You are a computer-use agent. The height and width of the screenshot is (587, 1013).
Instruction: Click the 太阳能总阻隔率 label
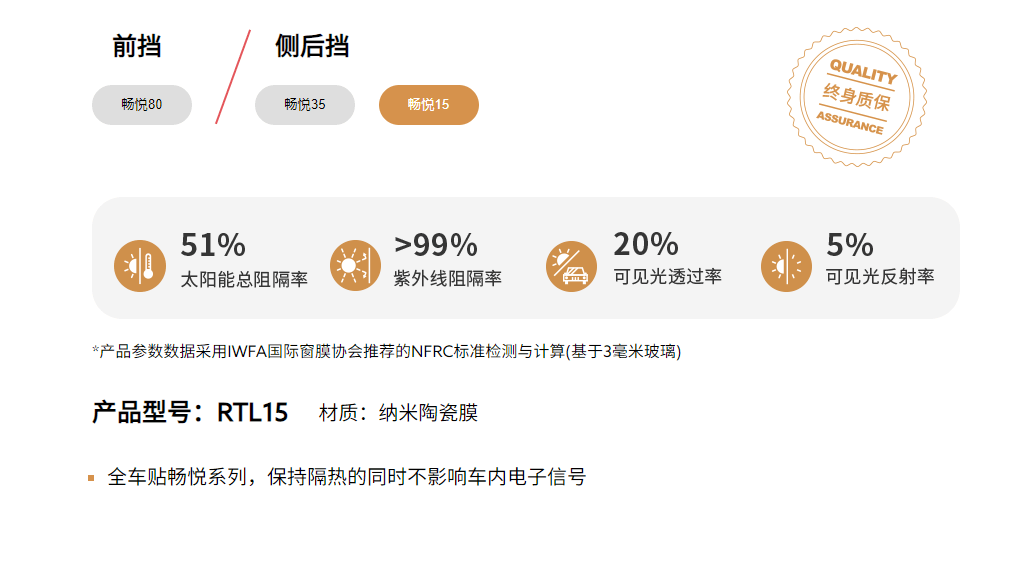pyautogui.click(x=244, y=279)
